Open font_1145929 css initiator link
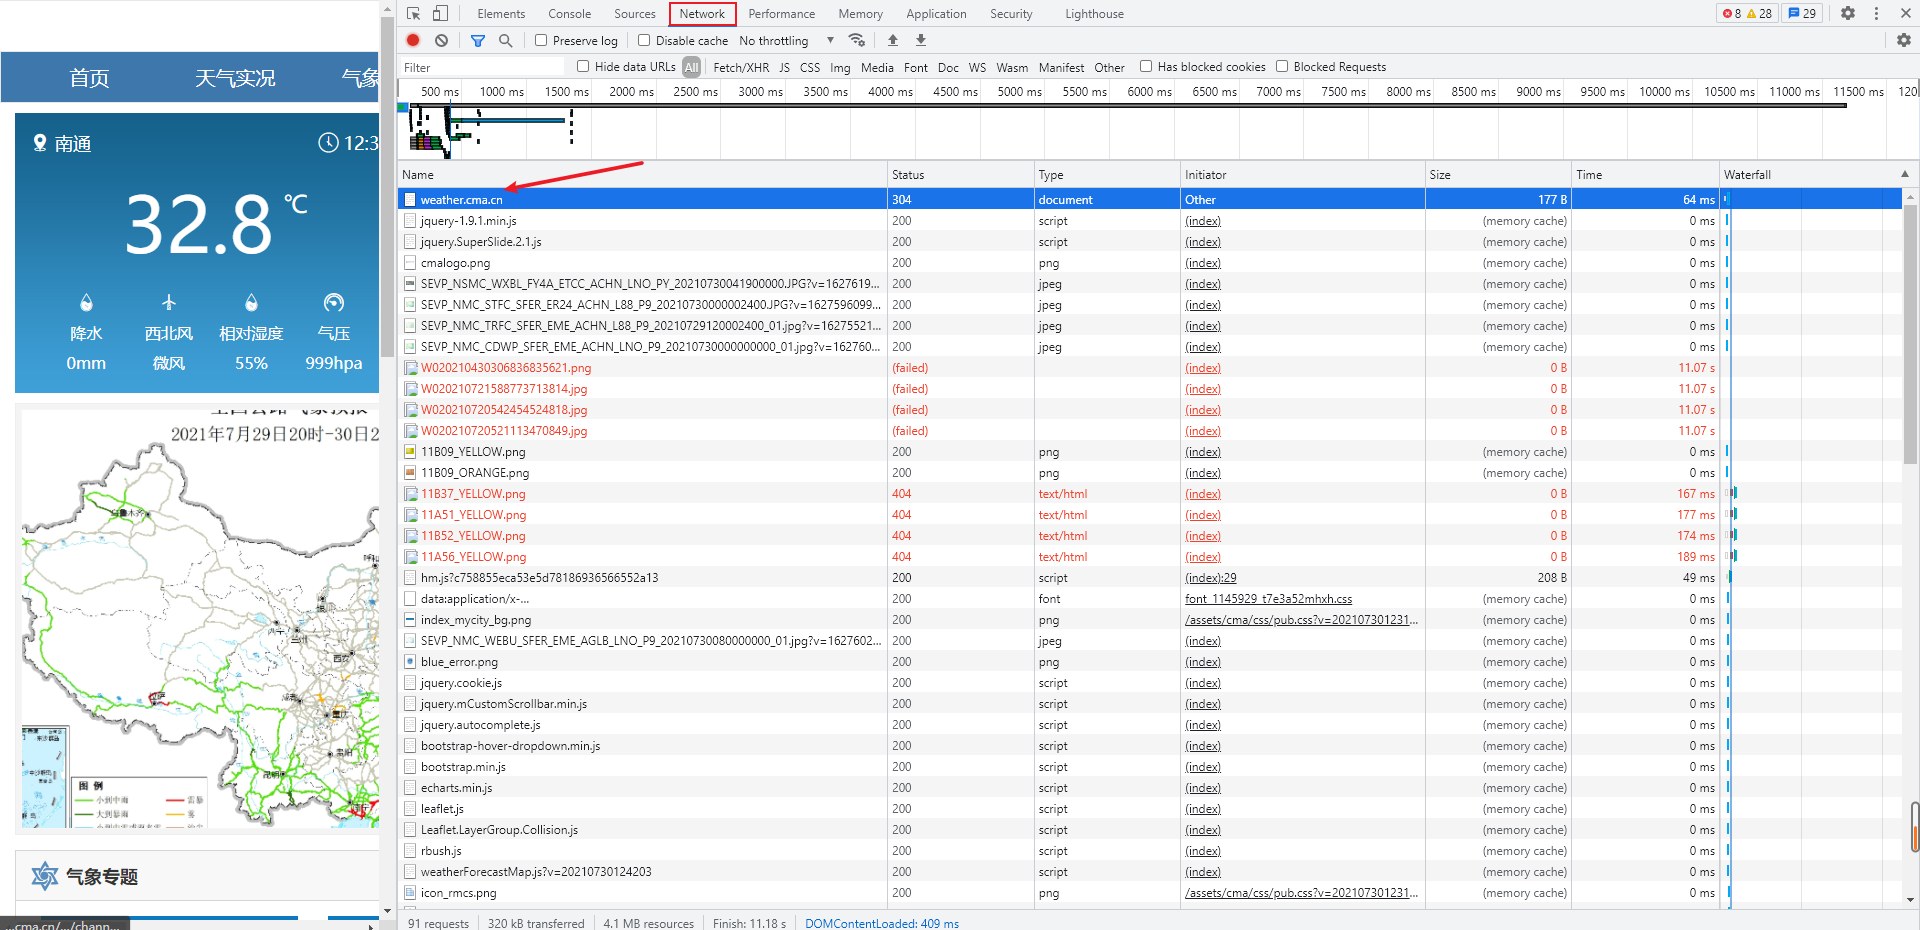This screenshot has height=930, width=1920. (x=1268, y=599)
